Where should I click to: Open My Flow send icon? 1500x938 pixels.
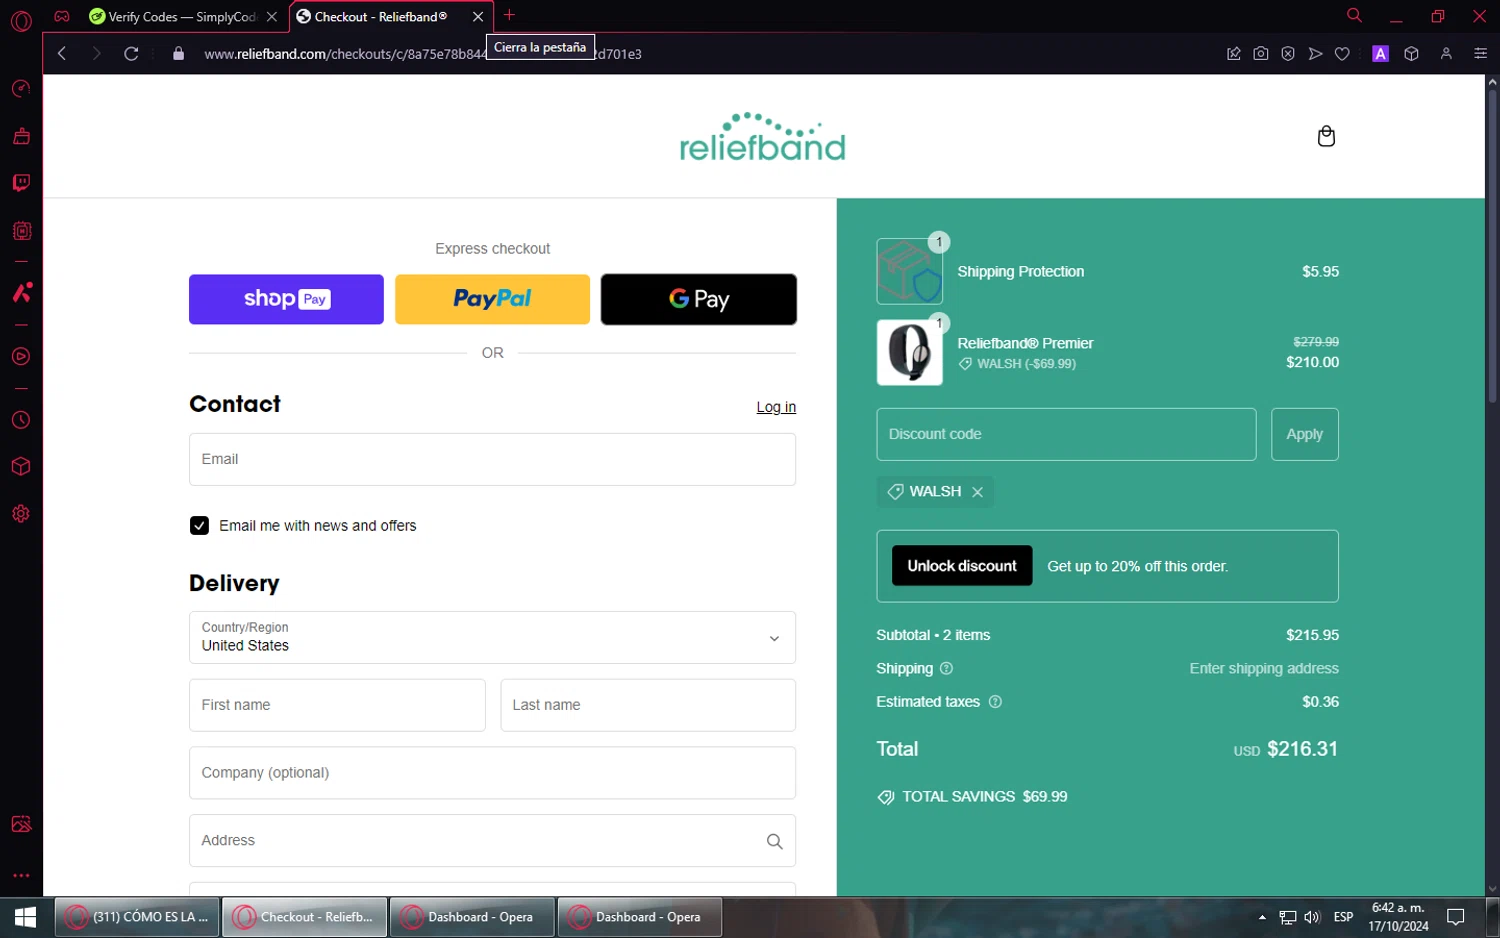tap(1315, 54)
